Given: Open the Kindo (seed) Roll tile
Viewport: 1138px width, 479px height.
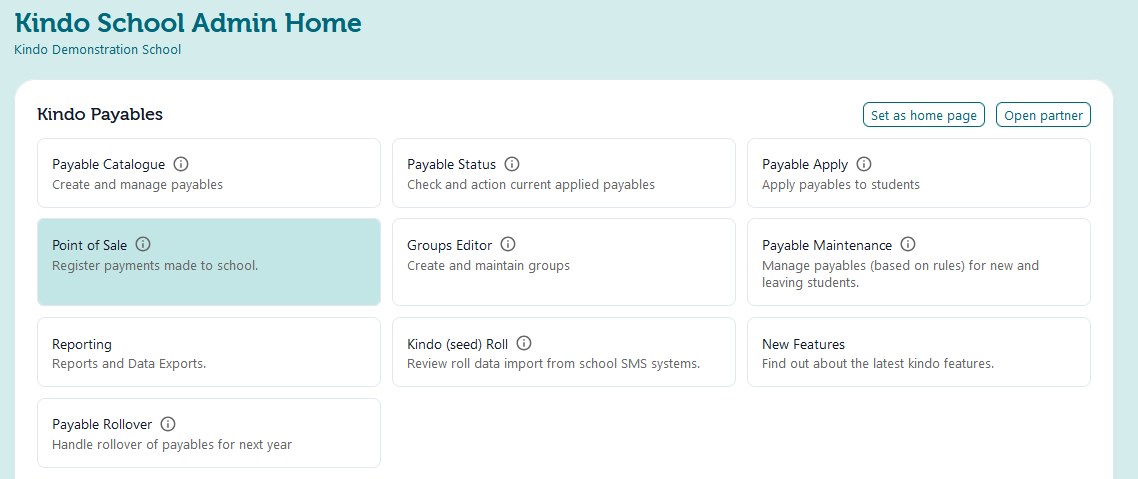Looking at the screenshot, I should tap(564, 352).
